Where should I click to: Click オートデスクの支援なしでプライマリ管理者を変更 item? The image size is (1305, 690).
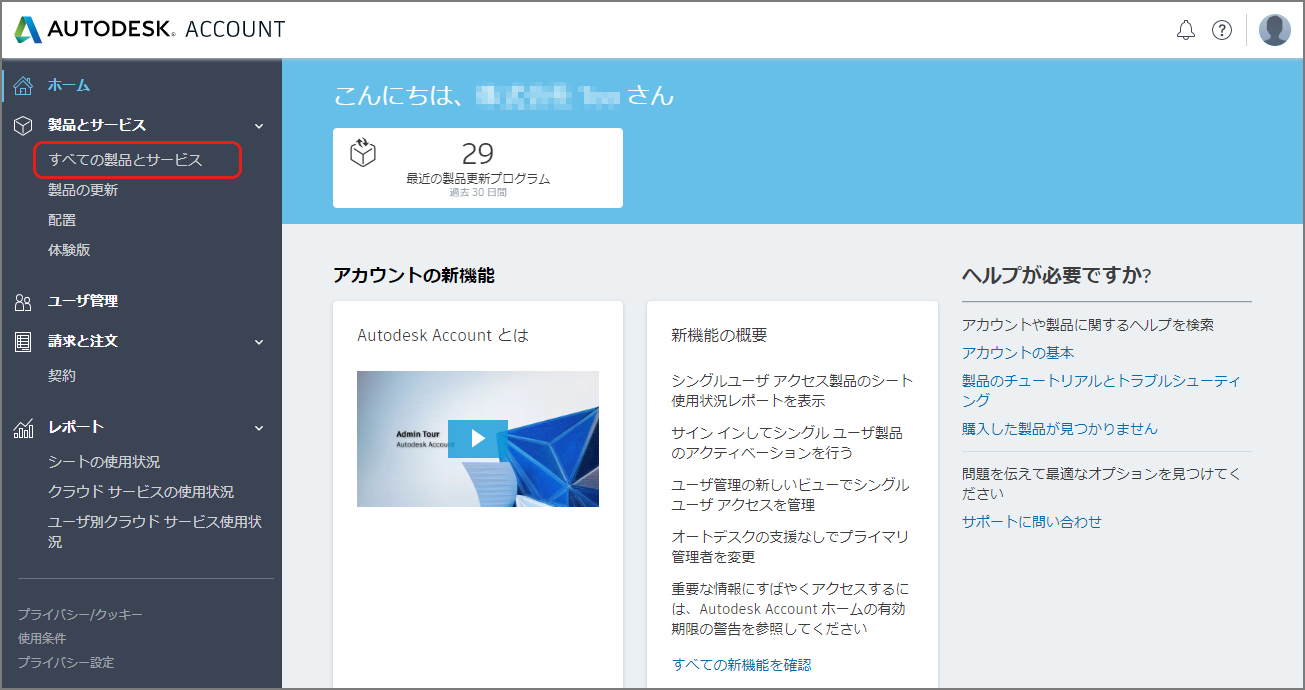tap(790, 546)
